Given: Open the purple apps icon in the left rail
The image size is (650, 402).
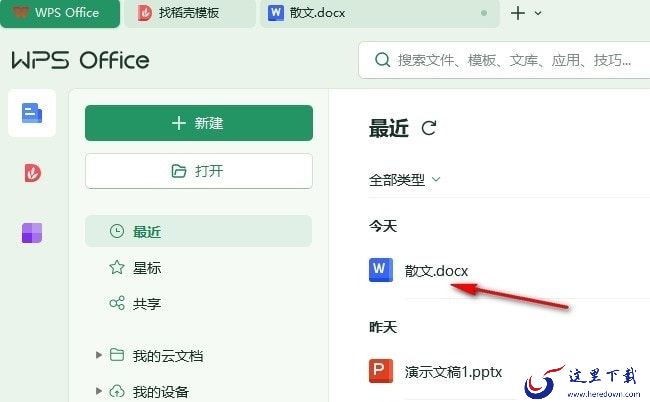Looking at the screenshot, I should point(32,232).
